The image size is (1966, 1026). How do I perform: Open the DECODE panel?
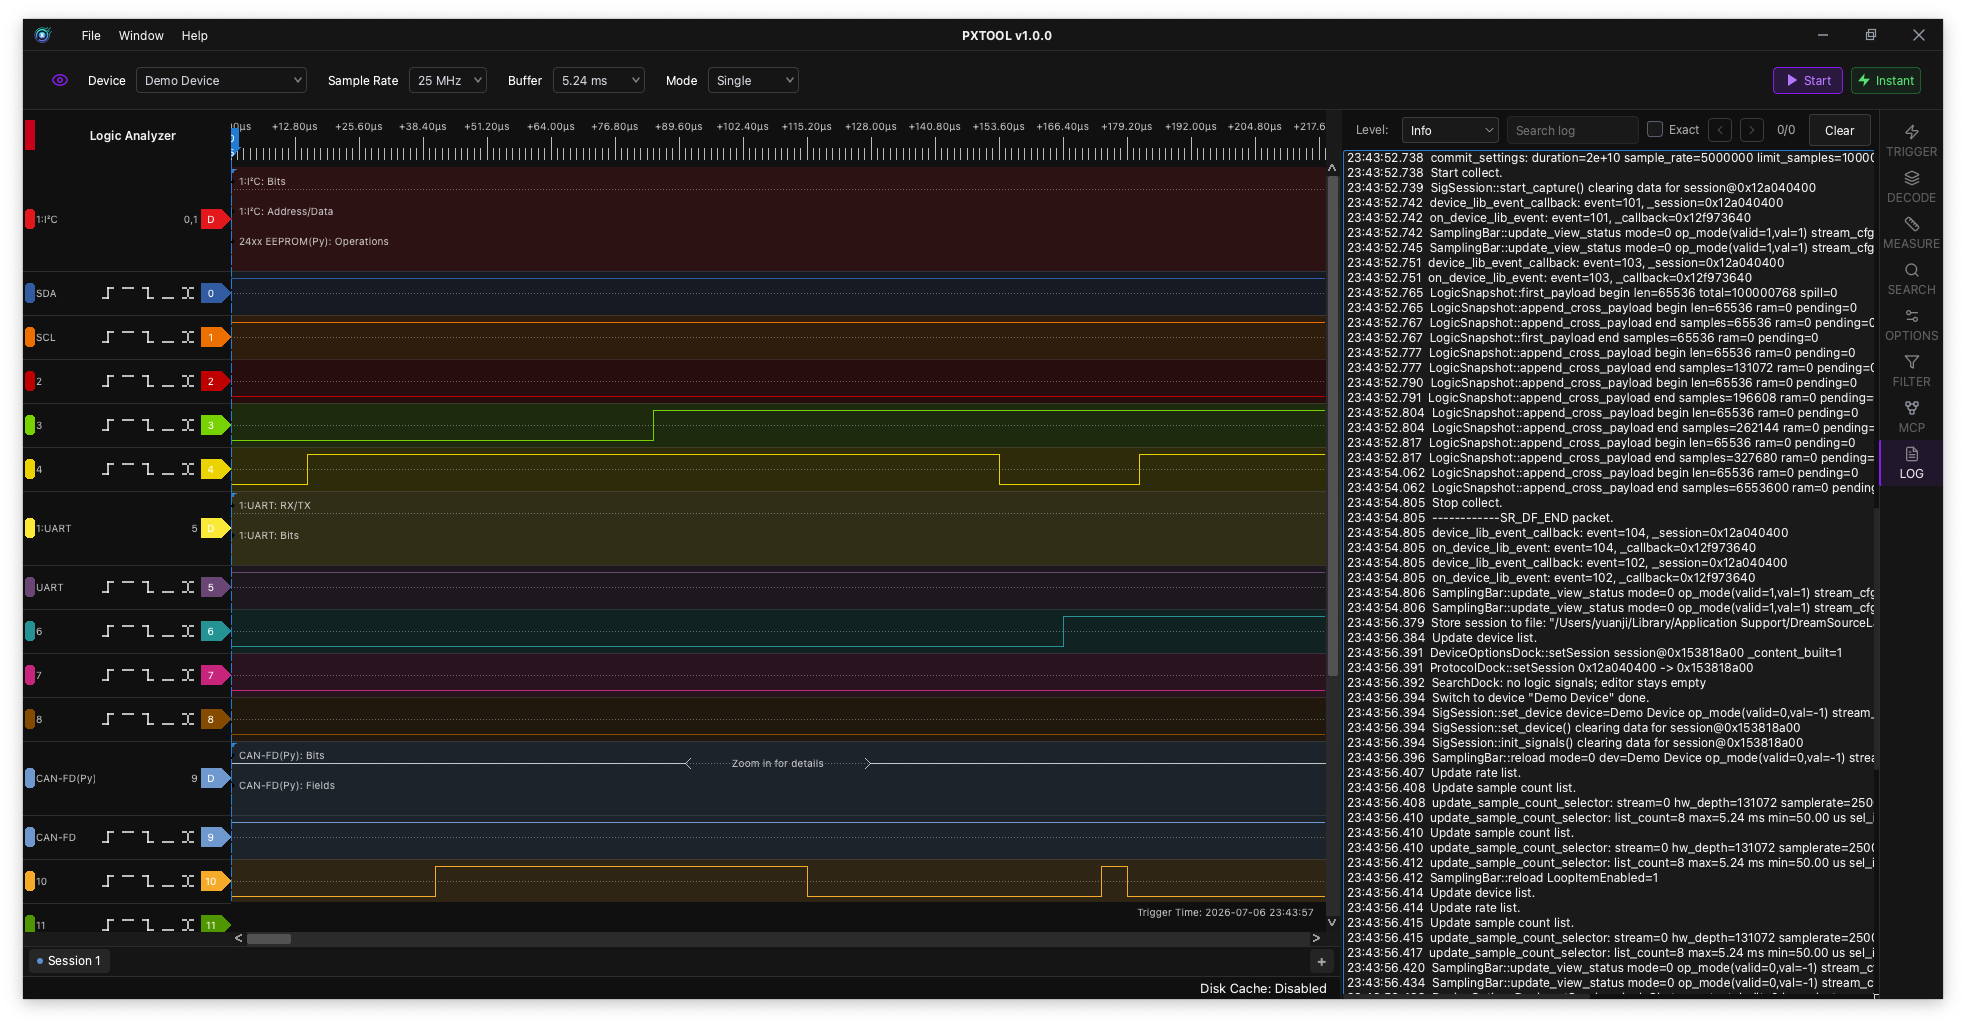[1911, 187]
